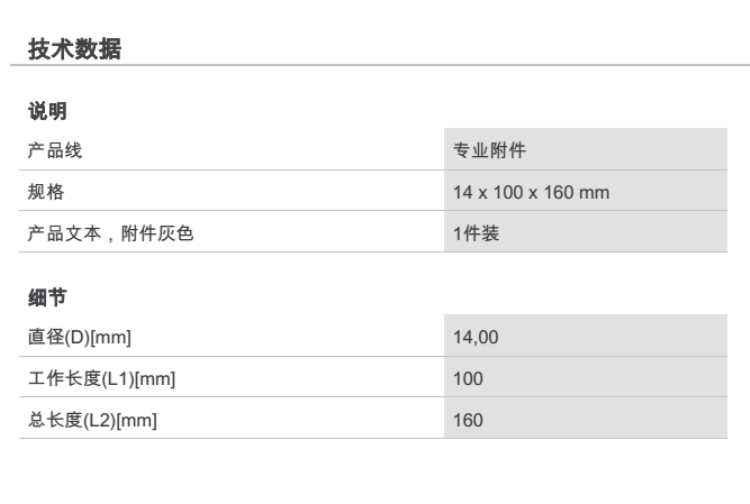Select the 总长度(L2)[mm] label
The image size is (750, 504).
coord(92,420)
